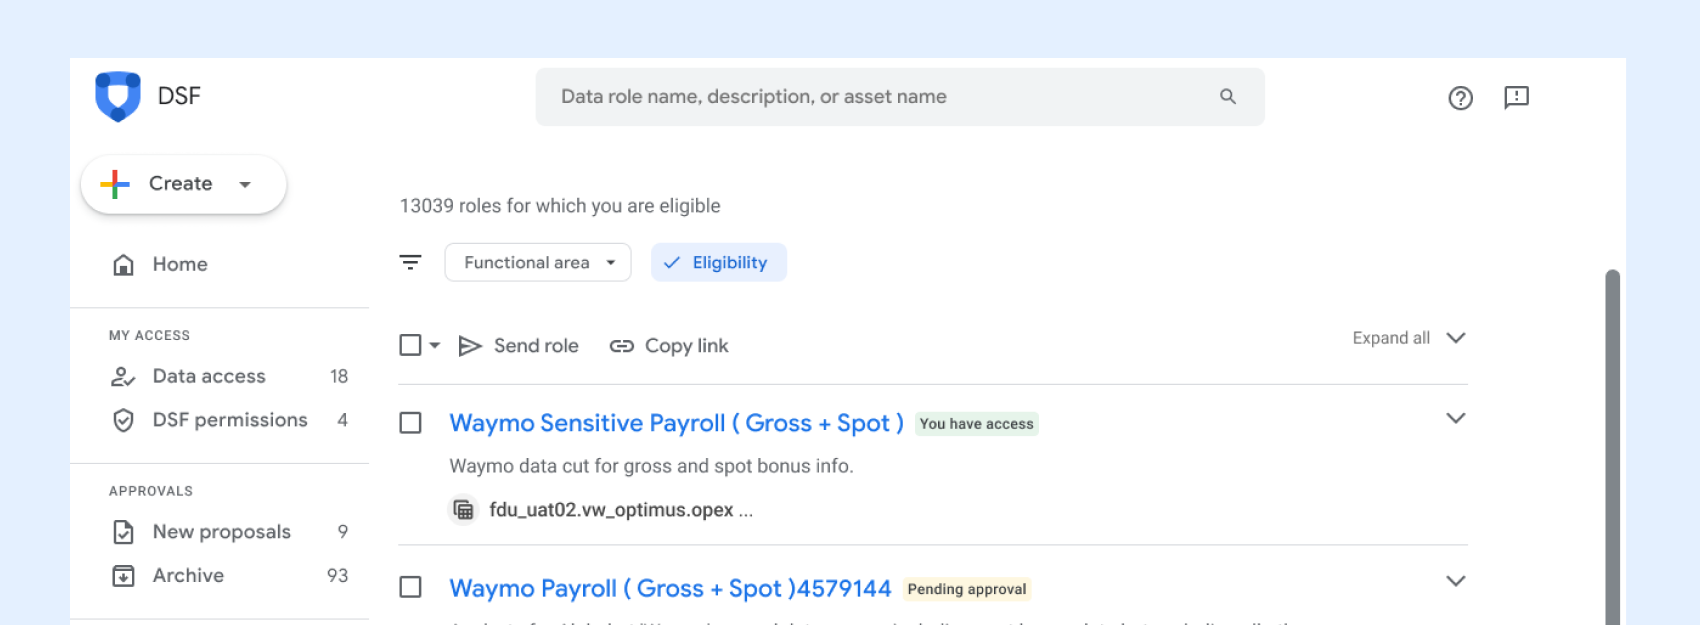Expand the Waymo Payroll 4579144 row
Image resolution: width=1700 pixels, height=625 pixels.
click(1456, 581)
